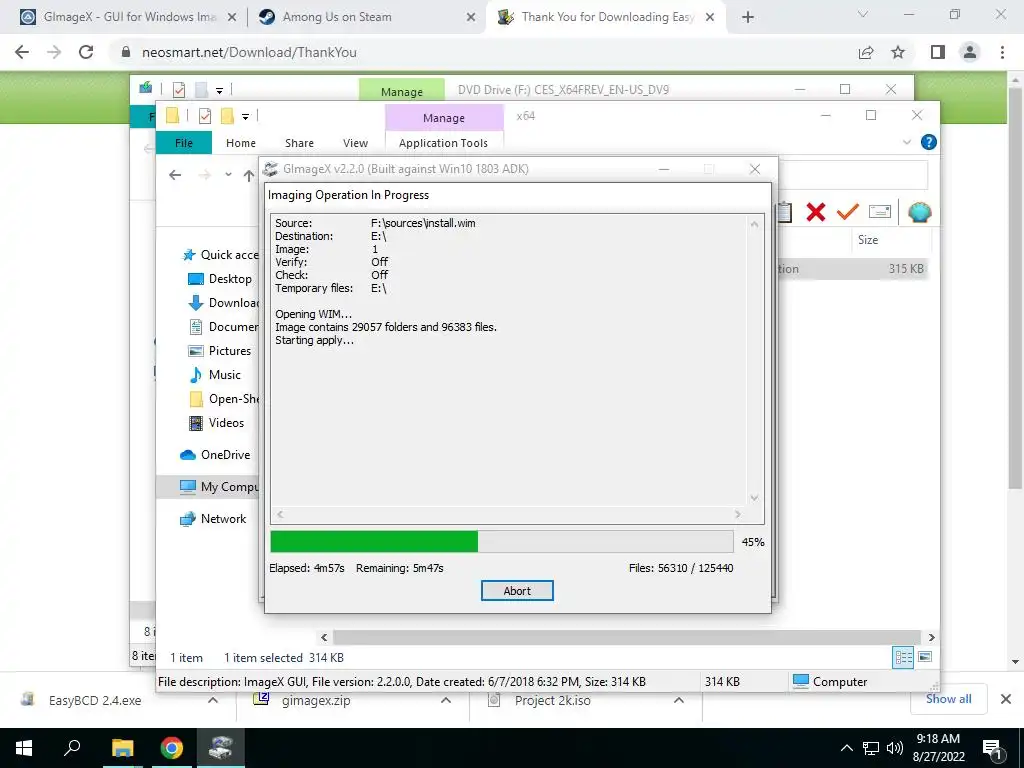The width and height of the screenshot is (1024, 768).
Task: Click properties checkmark icon in x64 title bar
Action: [204, 116]
